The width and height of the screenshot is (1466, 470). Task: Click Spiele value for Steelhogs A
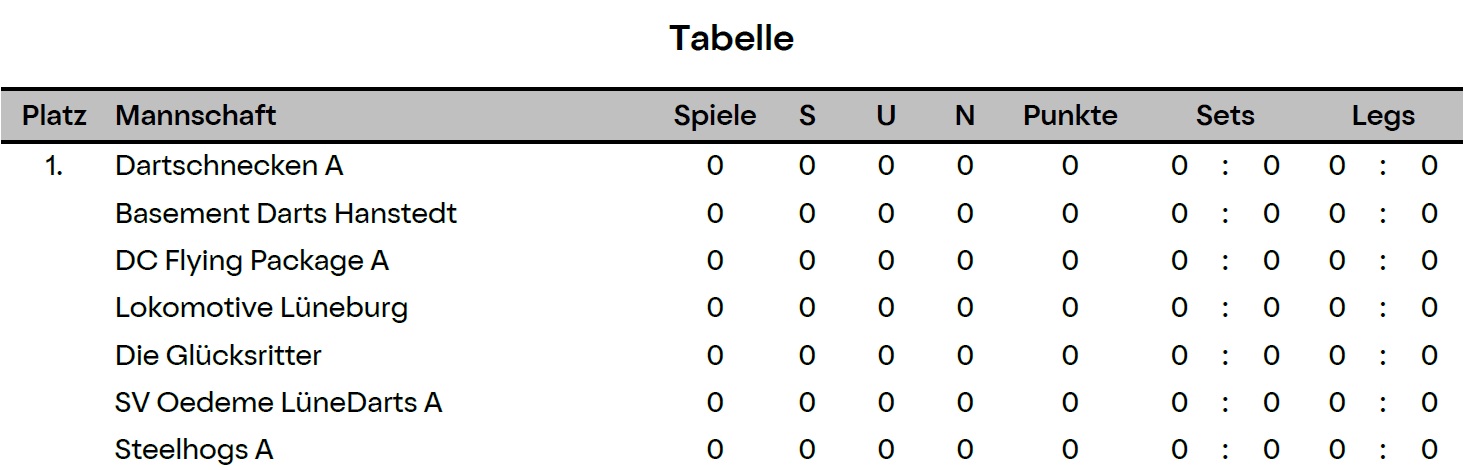(715, 450)
